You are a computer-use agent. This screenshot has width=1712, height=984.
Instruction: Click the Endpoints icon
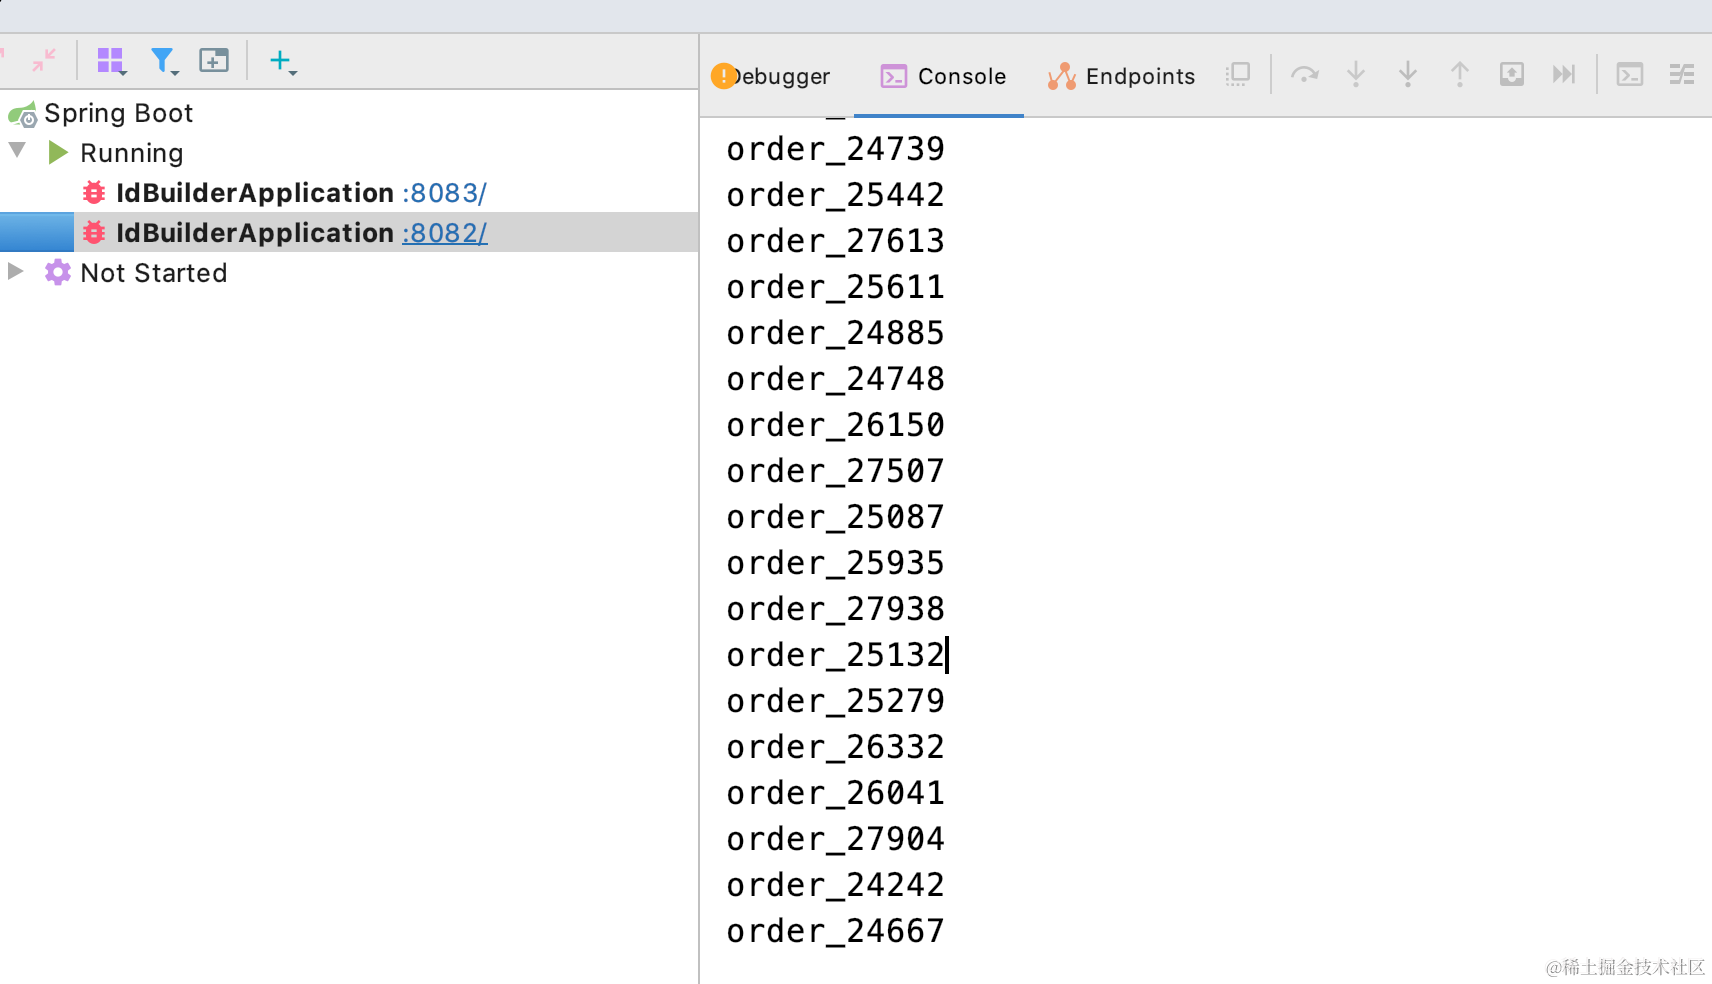tap(1061, 76)
